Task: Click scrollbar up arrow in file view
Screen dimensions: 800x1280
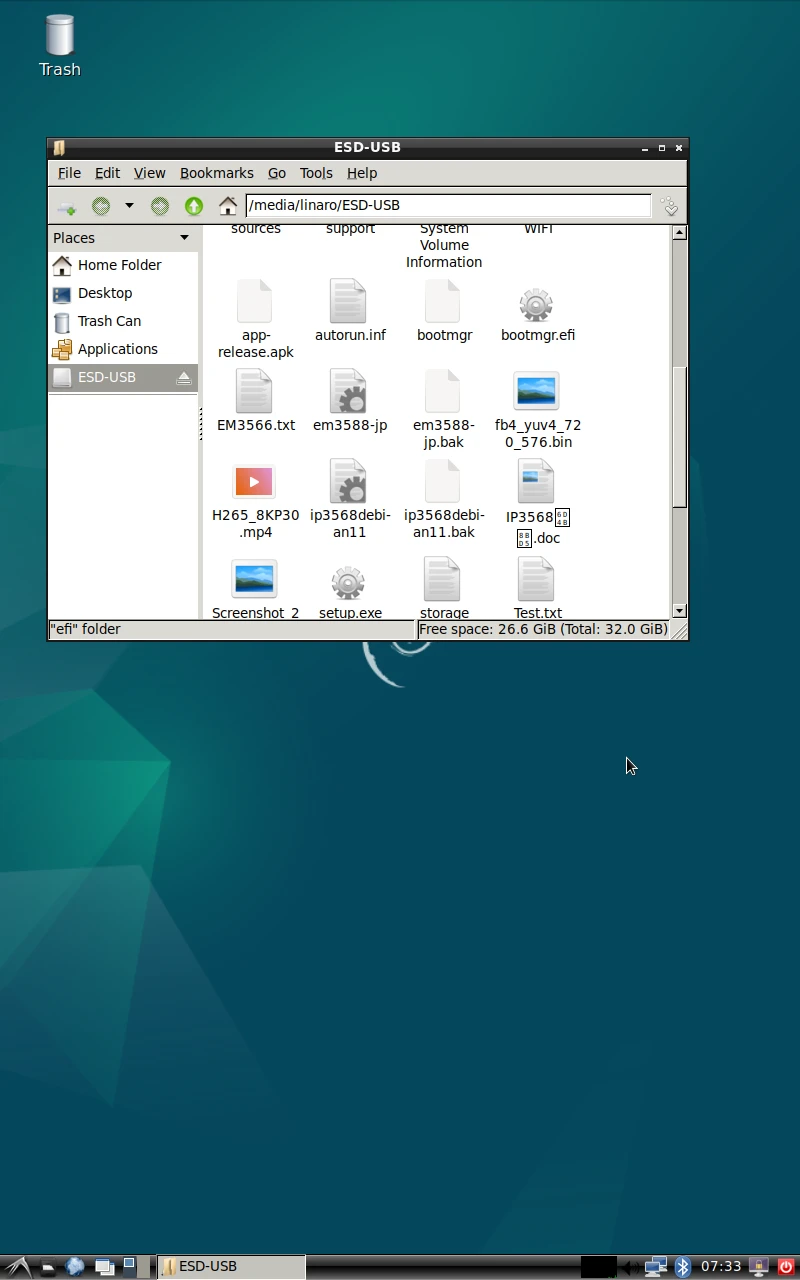Action: [x=679, y=233]
